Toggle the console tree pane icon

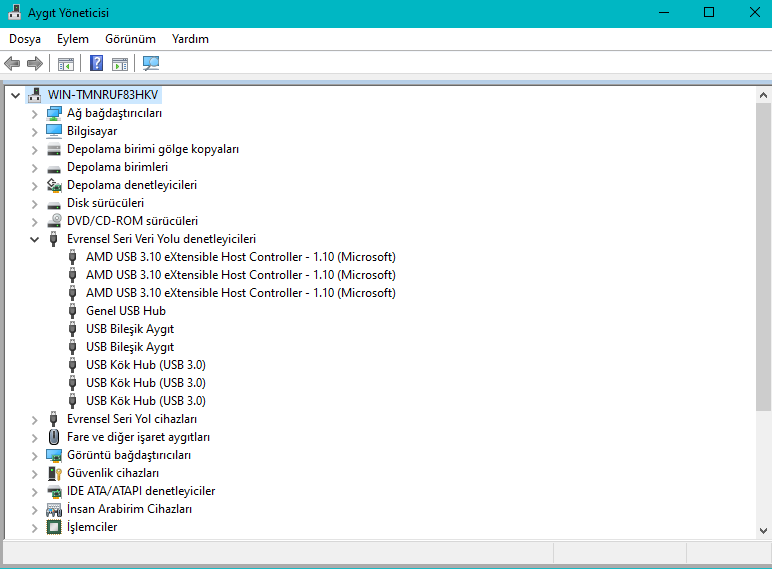coord(65,63)
